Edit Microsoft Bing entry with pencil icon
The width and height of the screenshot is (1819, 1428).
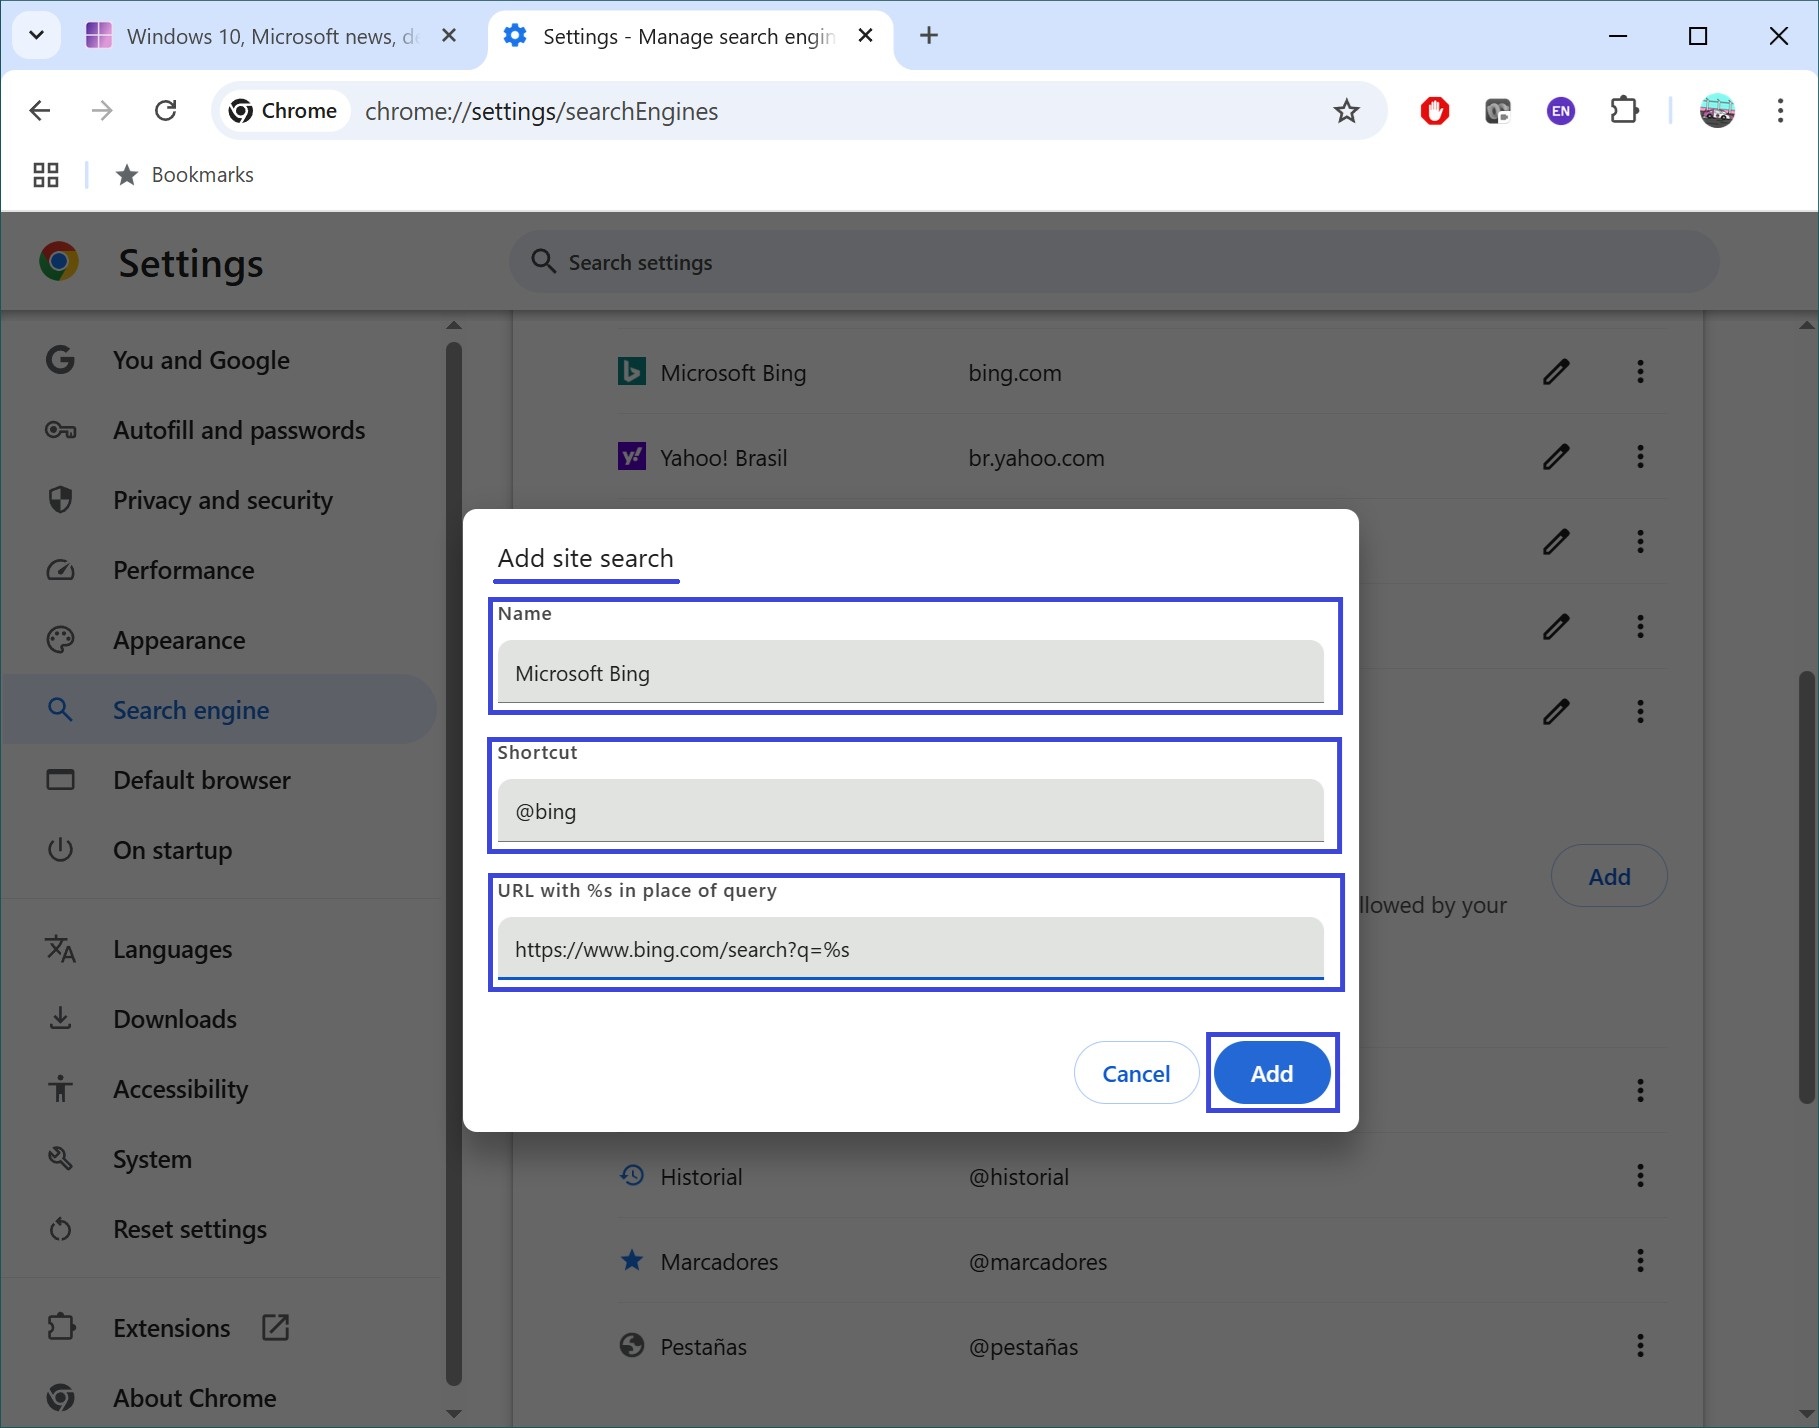1555,372
